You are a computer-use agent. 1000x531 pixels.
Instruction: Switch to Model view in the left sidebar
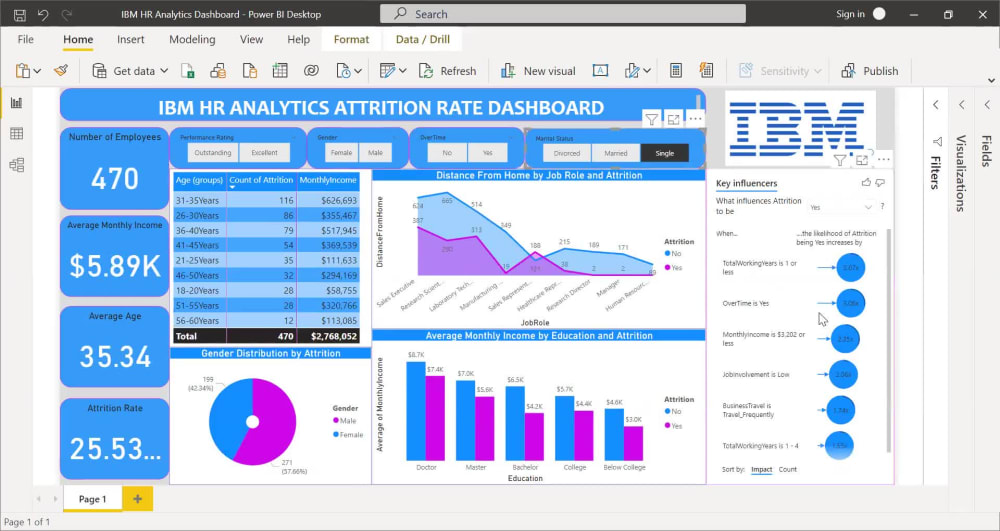[x=17, y=165]
